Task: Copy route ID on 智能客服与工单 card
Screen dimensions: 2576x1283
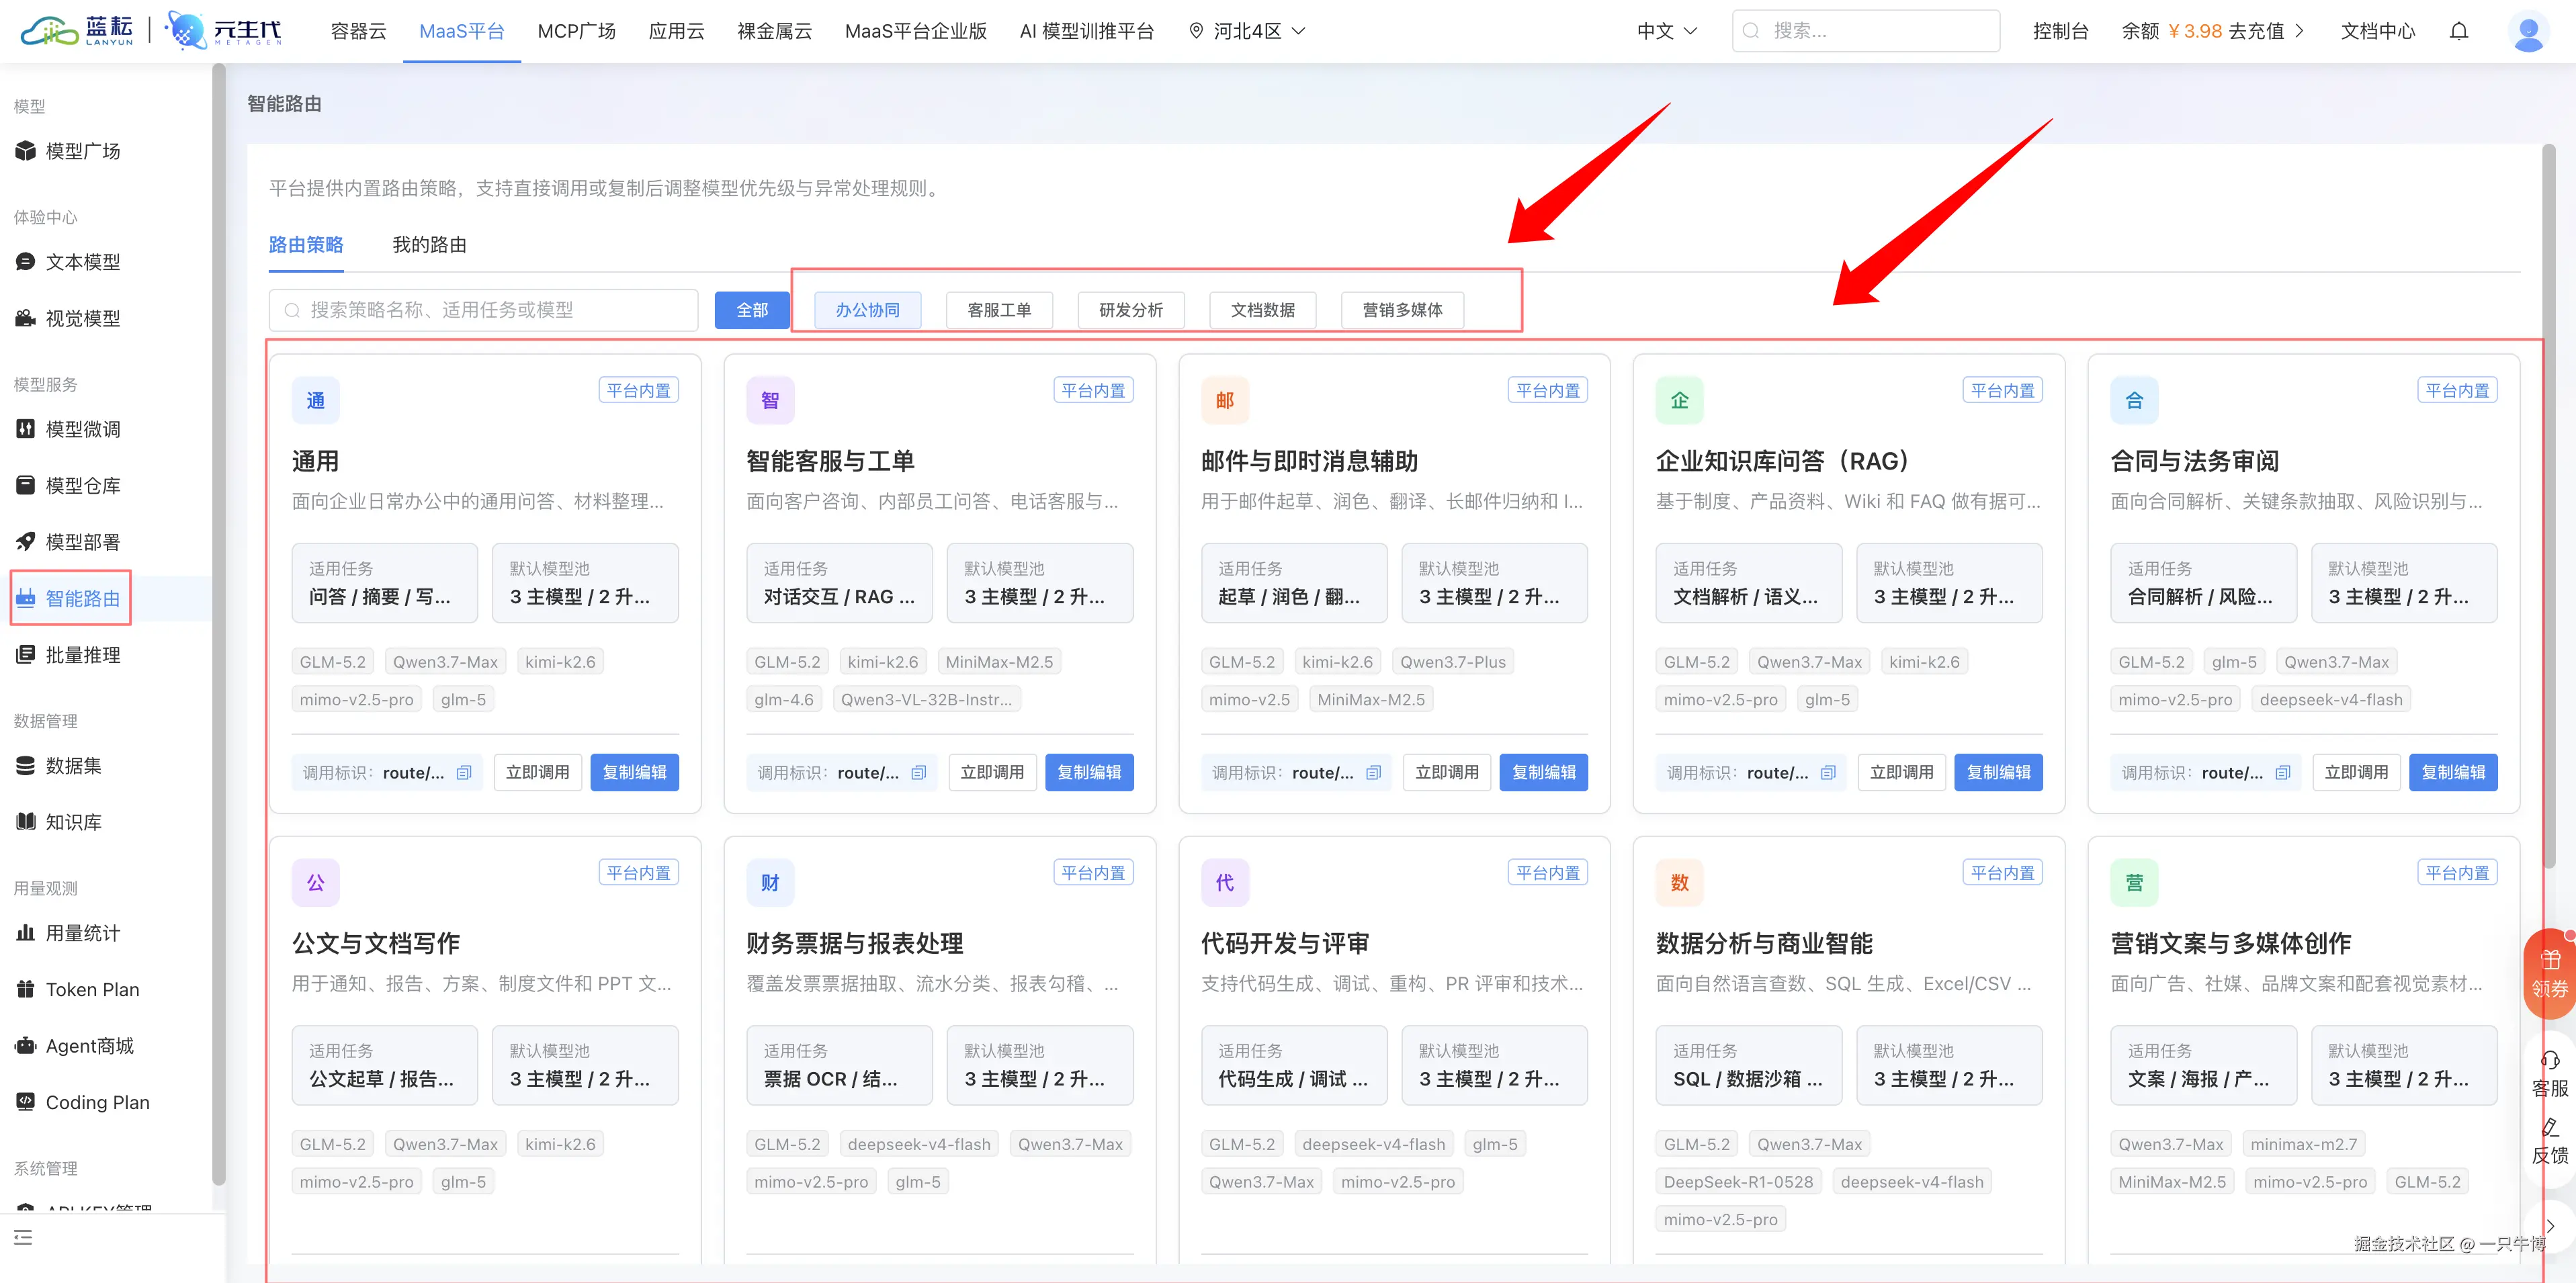Action: pyautogui.click(x=919, y=773)
